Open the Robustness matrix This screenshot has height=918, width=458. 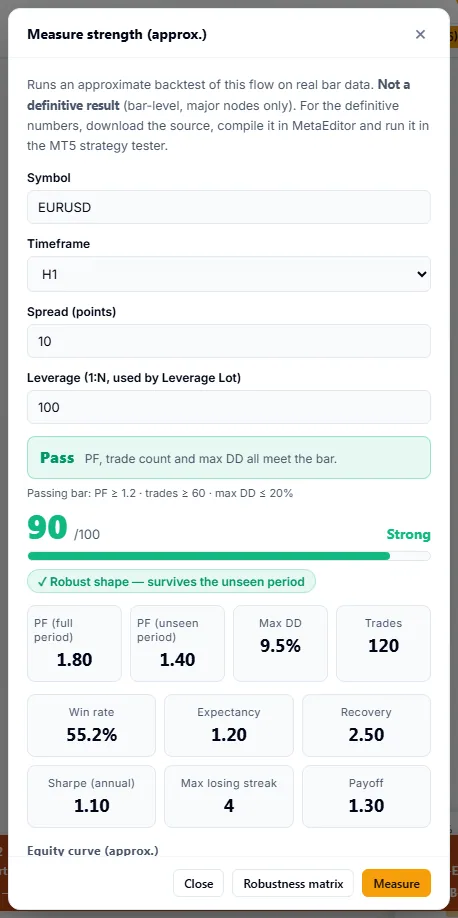click(293, 883)
